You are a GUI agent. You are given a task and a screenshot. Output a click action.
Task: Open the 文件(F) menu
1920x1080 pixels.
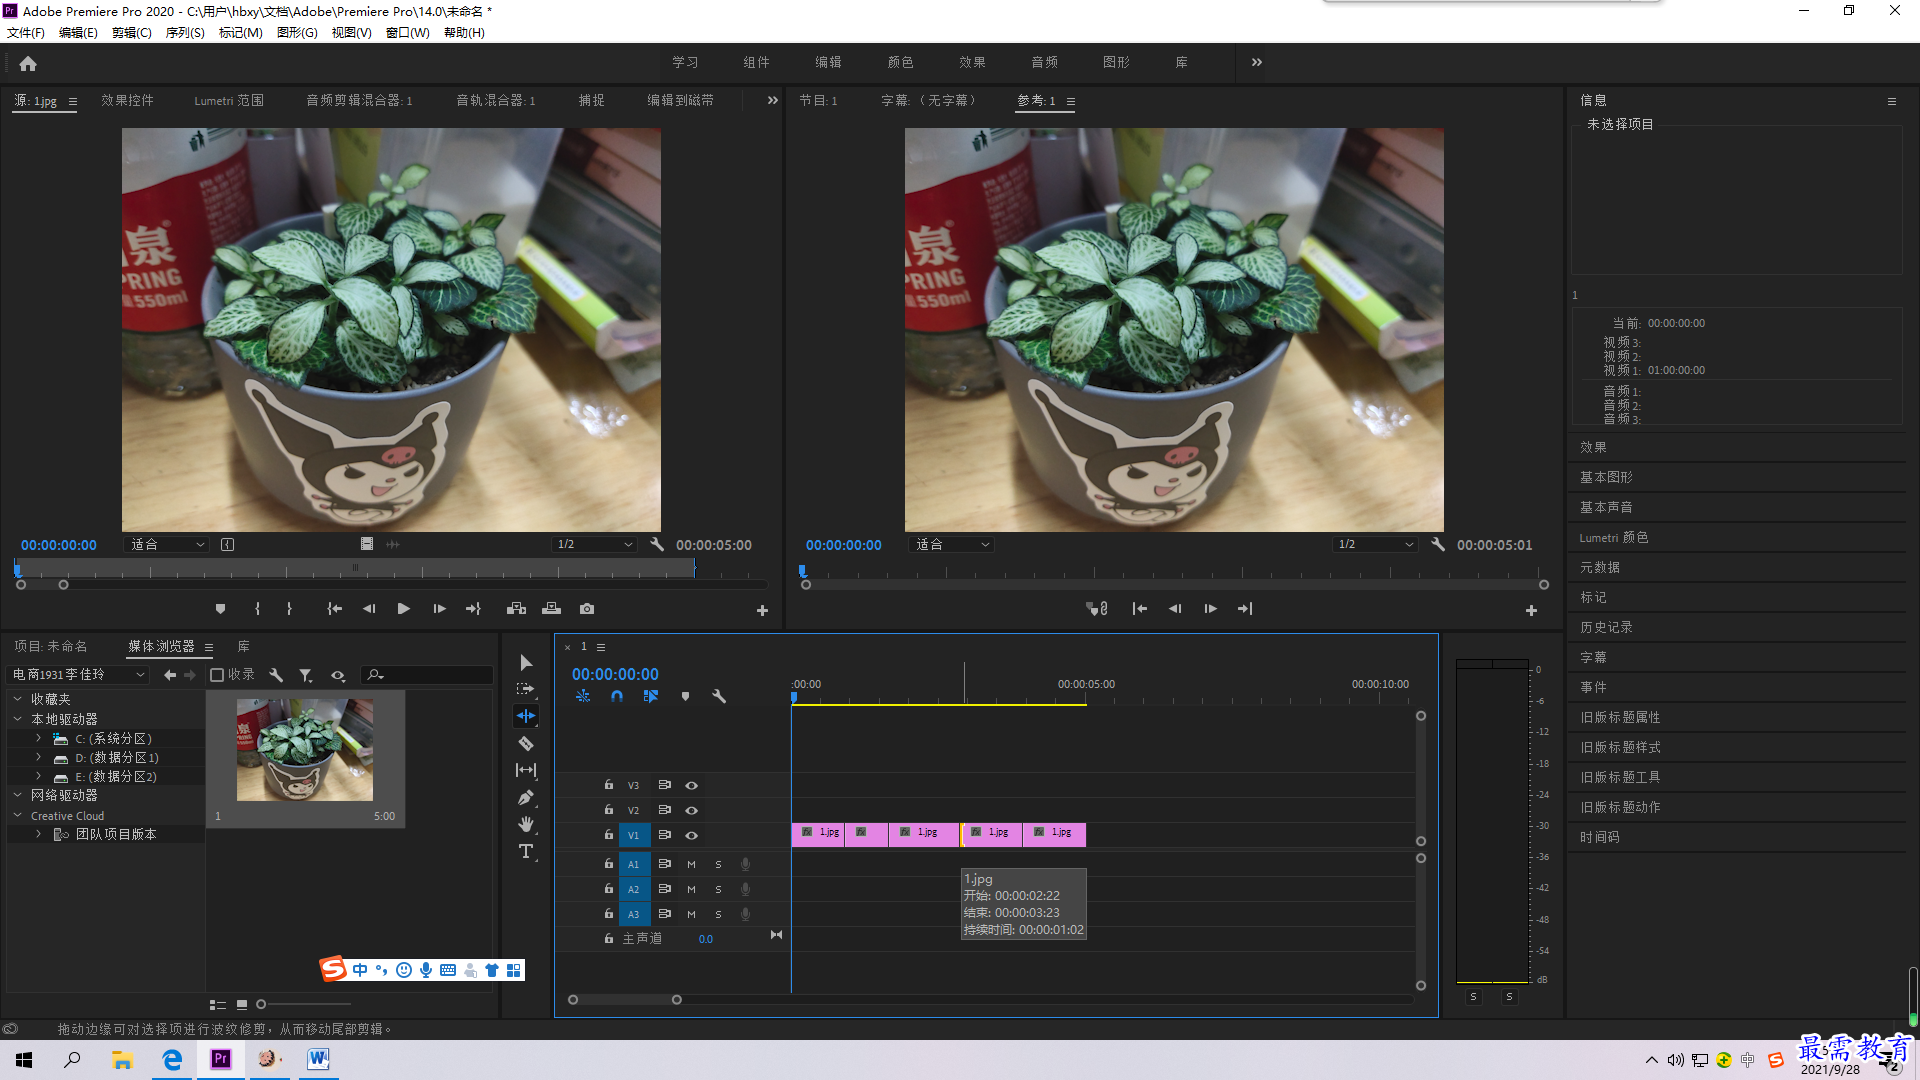pyautogui.click(x=26, y=33)
